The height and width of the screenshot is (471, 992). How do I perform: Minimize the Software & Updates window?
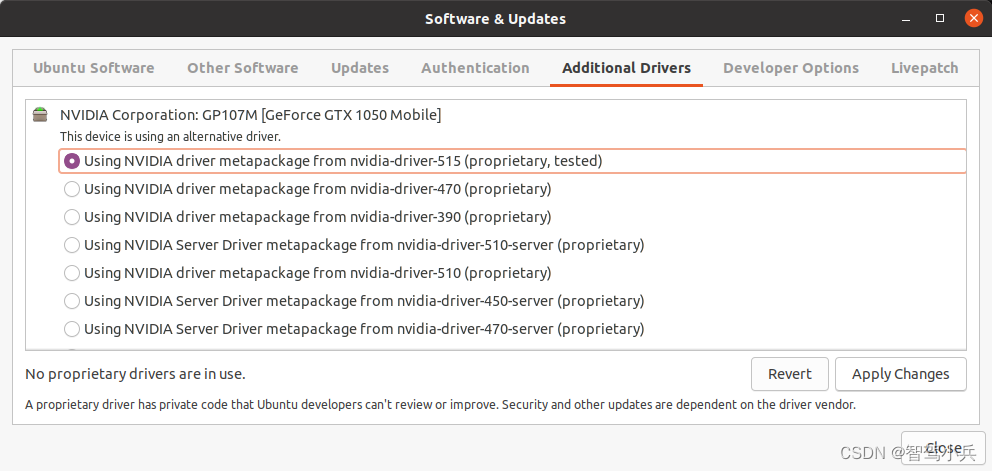pos(907,19)
